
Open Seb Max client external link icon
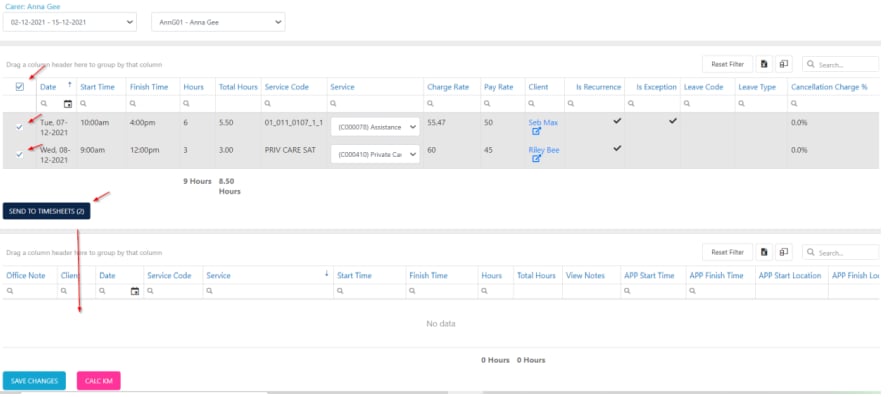point(536,131)
